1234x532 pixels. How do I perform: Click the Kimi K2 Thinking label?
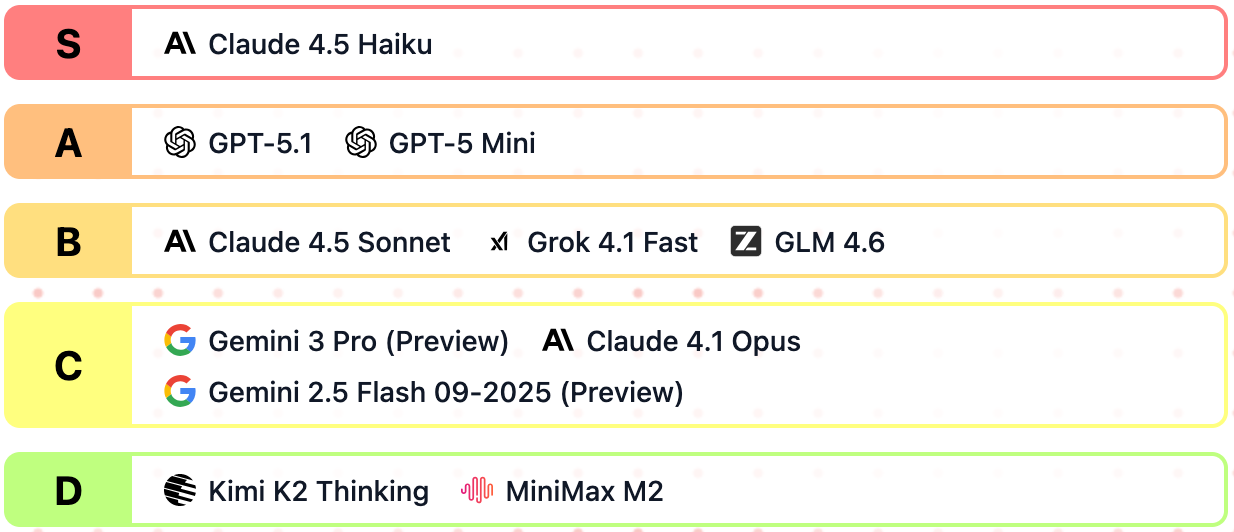[318, 491]
